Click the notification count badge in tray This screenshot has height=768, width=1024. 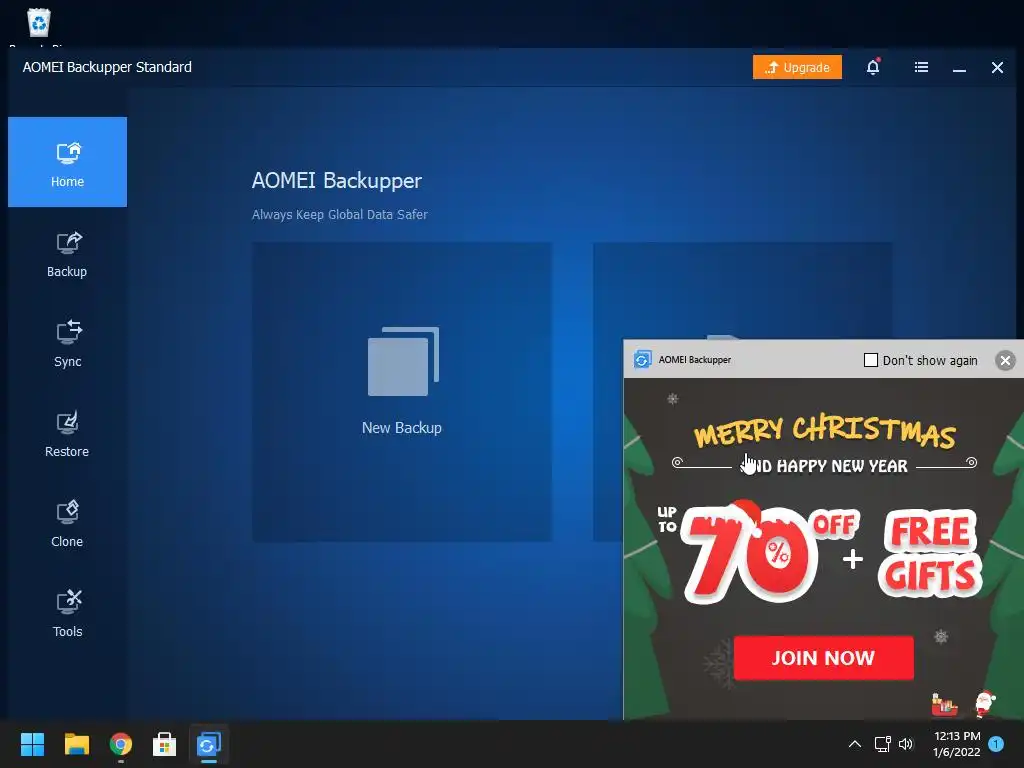(996, 744)
